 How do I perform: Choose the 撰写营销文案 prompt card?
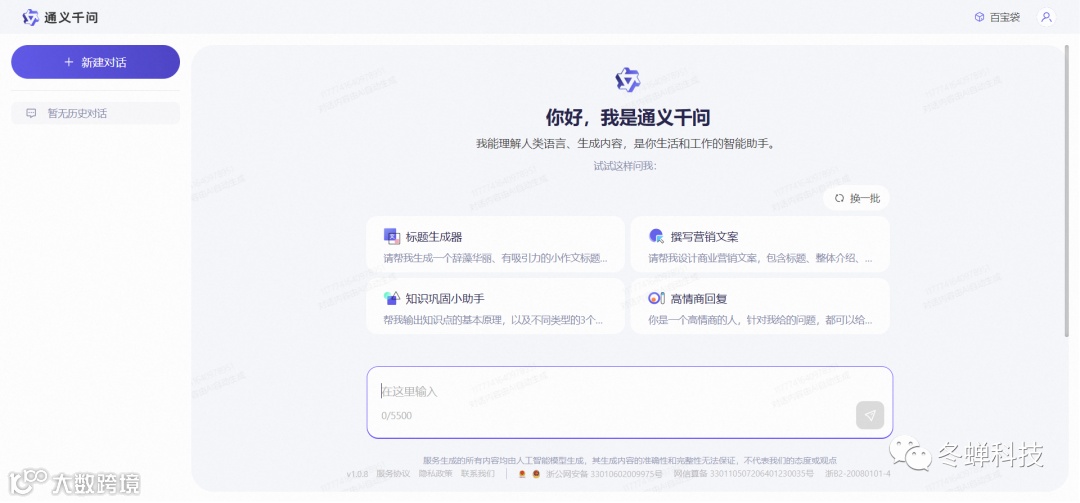(x=760, y=245)
